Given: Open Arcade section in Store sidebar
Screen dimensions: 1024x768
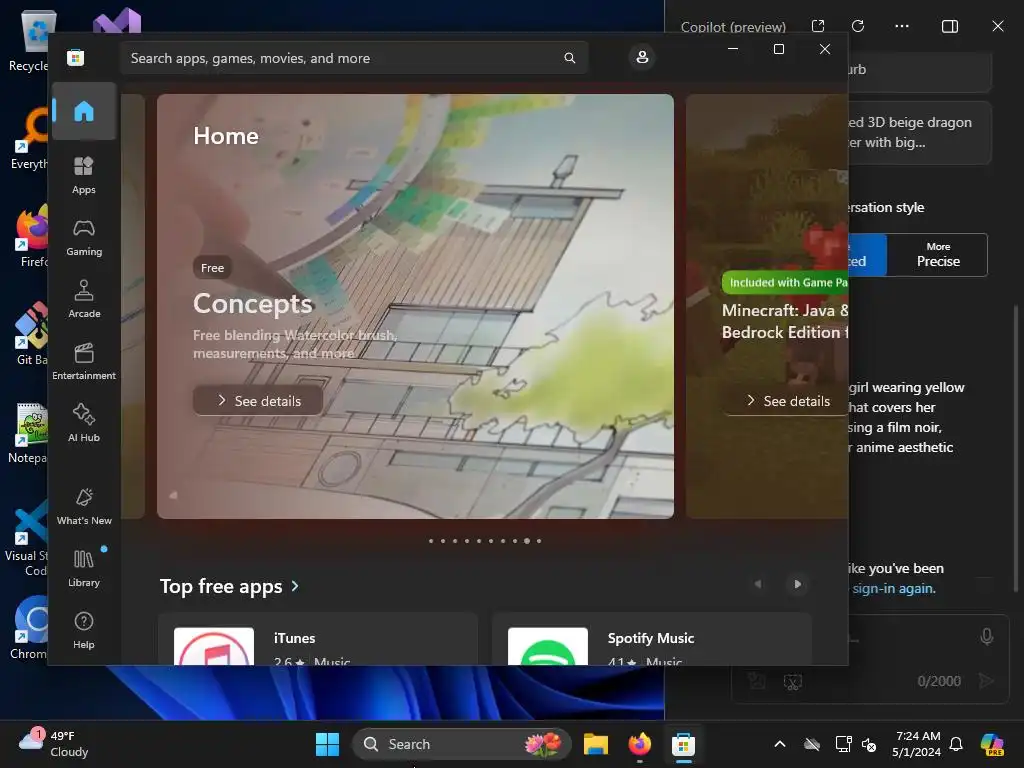Looking at the screenshot, I should [x=84, y=299].
